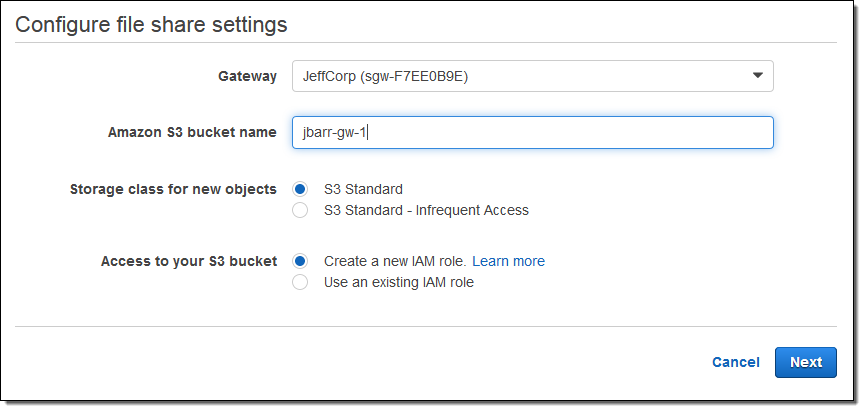Click the 'Access to your S3 bucket' label
The width and height of the screenshot is (864, 411).
pyautogui.click(x=189, y=261)
